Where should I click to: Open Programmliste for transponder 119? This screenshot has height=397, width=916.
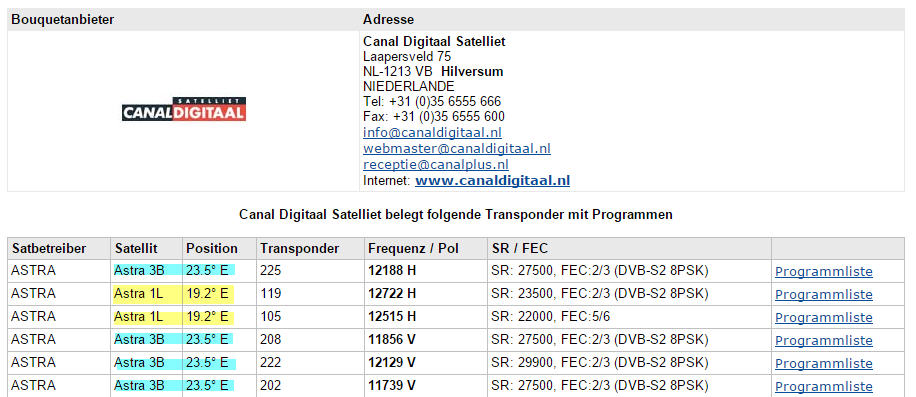tap(824, 294)
